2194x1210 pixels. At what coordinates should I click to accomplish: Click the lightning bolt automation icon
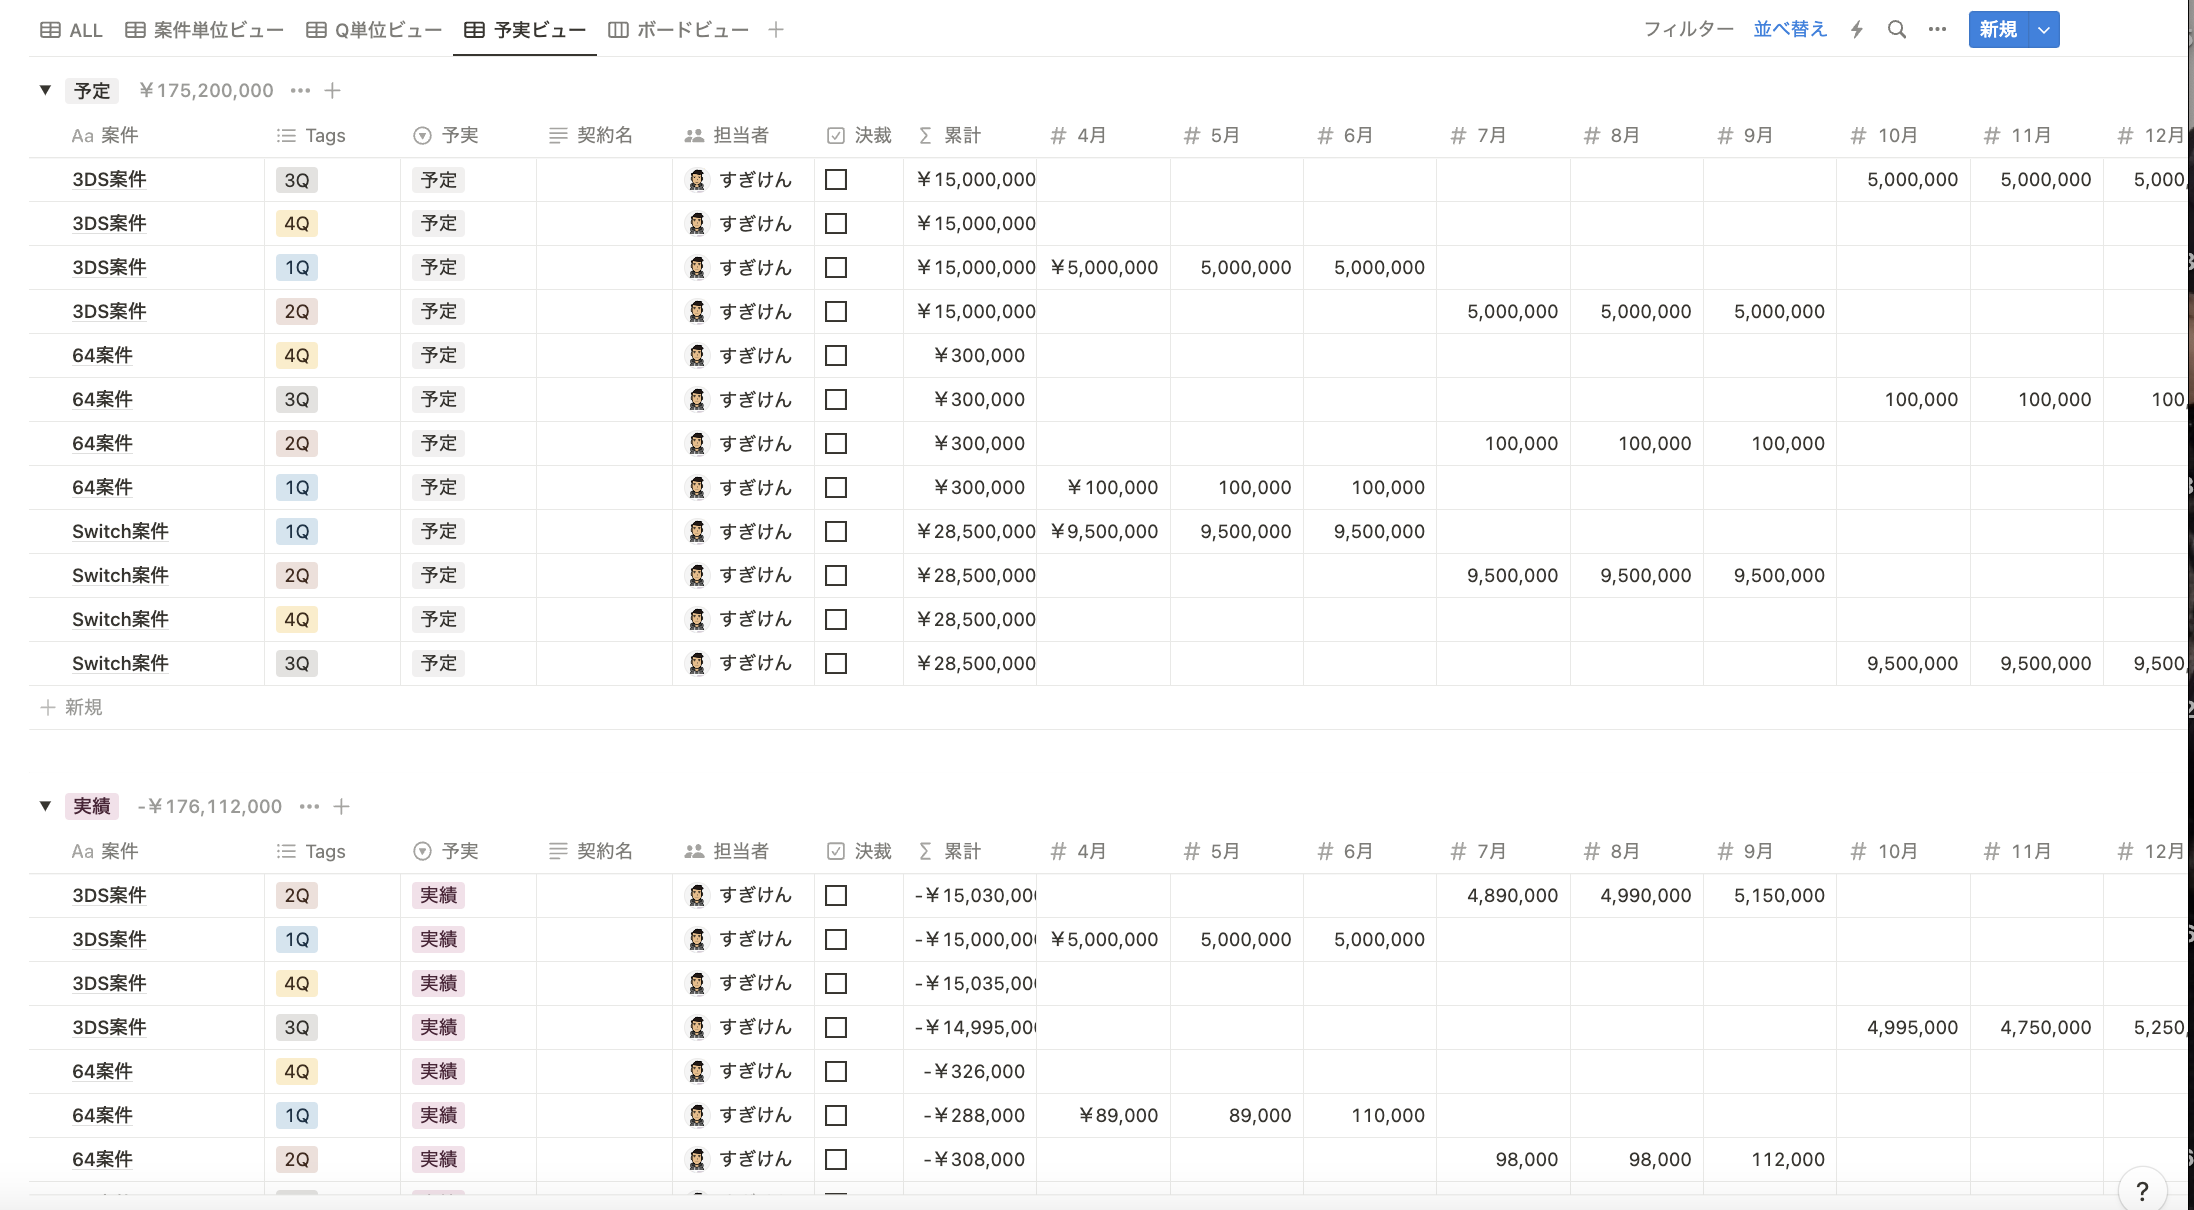point(1856,29)
